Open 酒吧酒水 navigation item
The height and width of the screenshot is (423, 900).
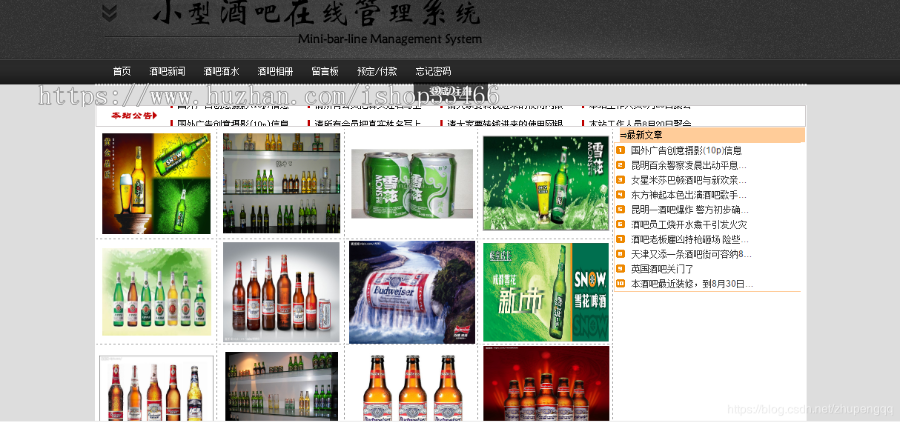tap(221, 72)
